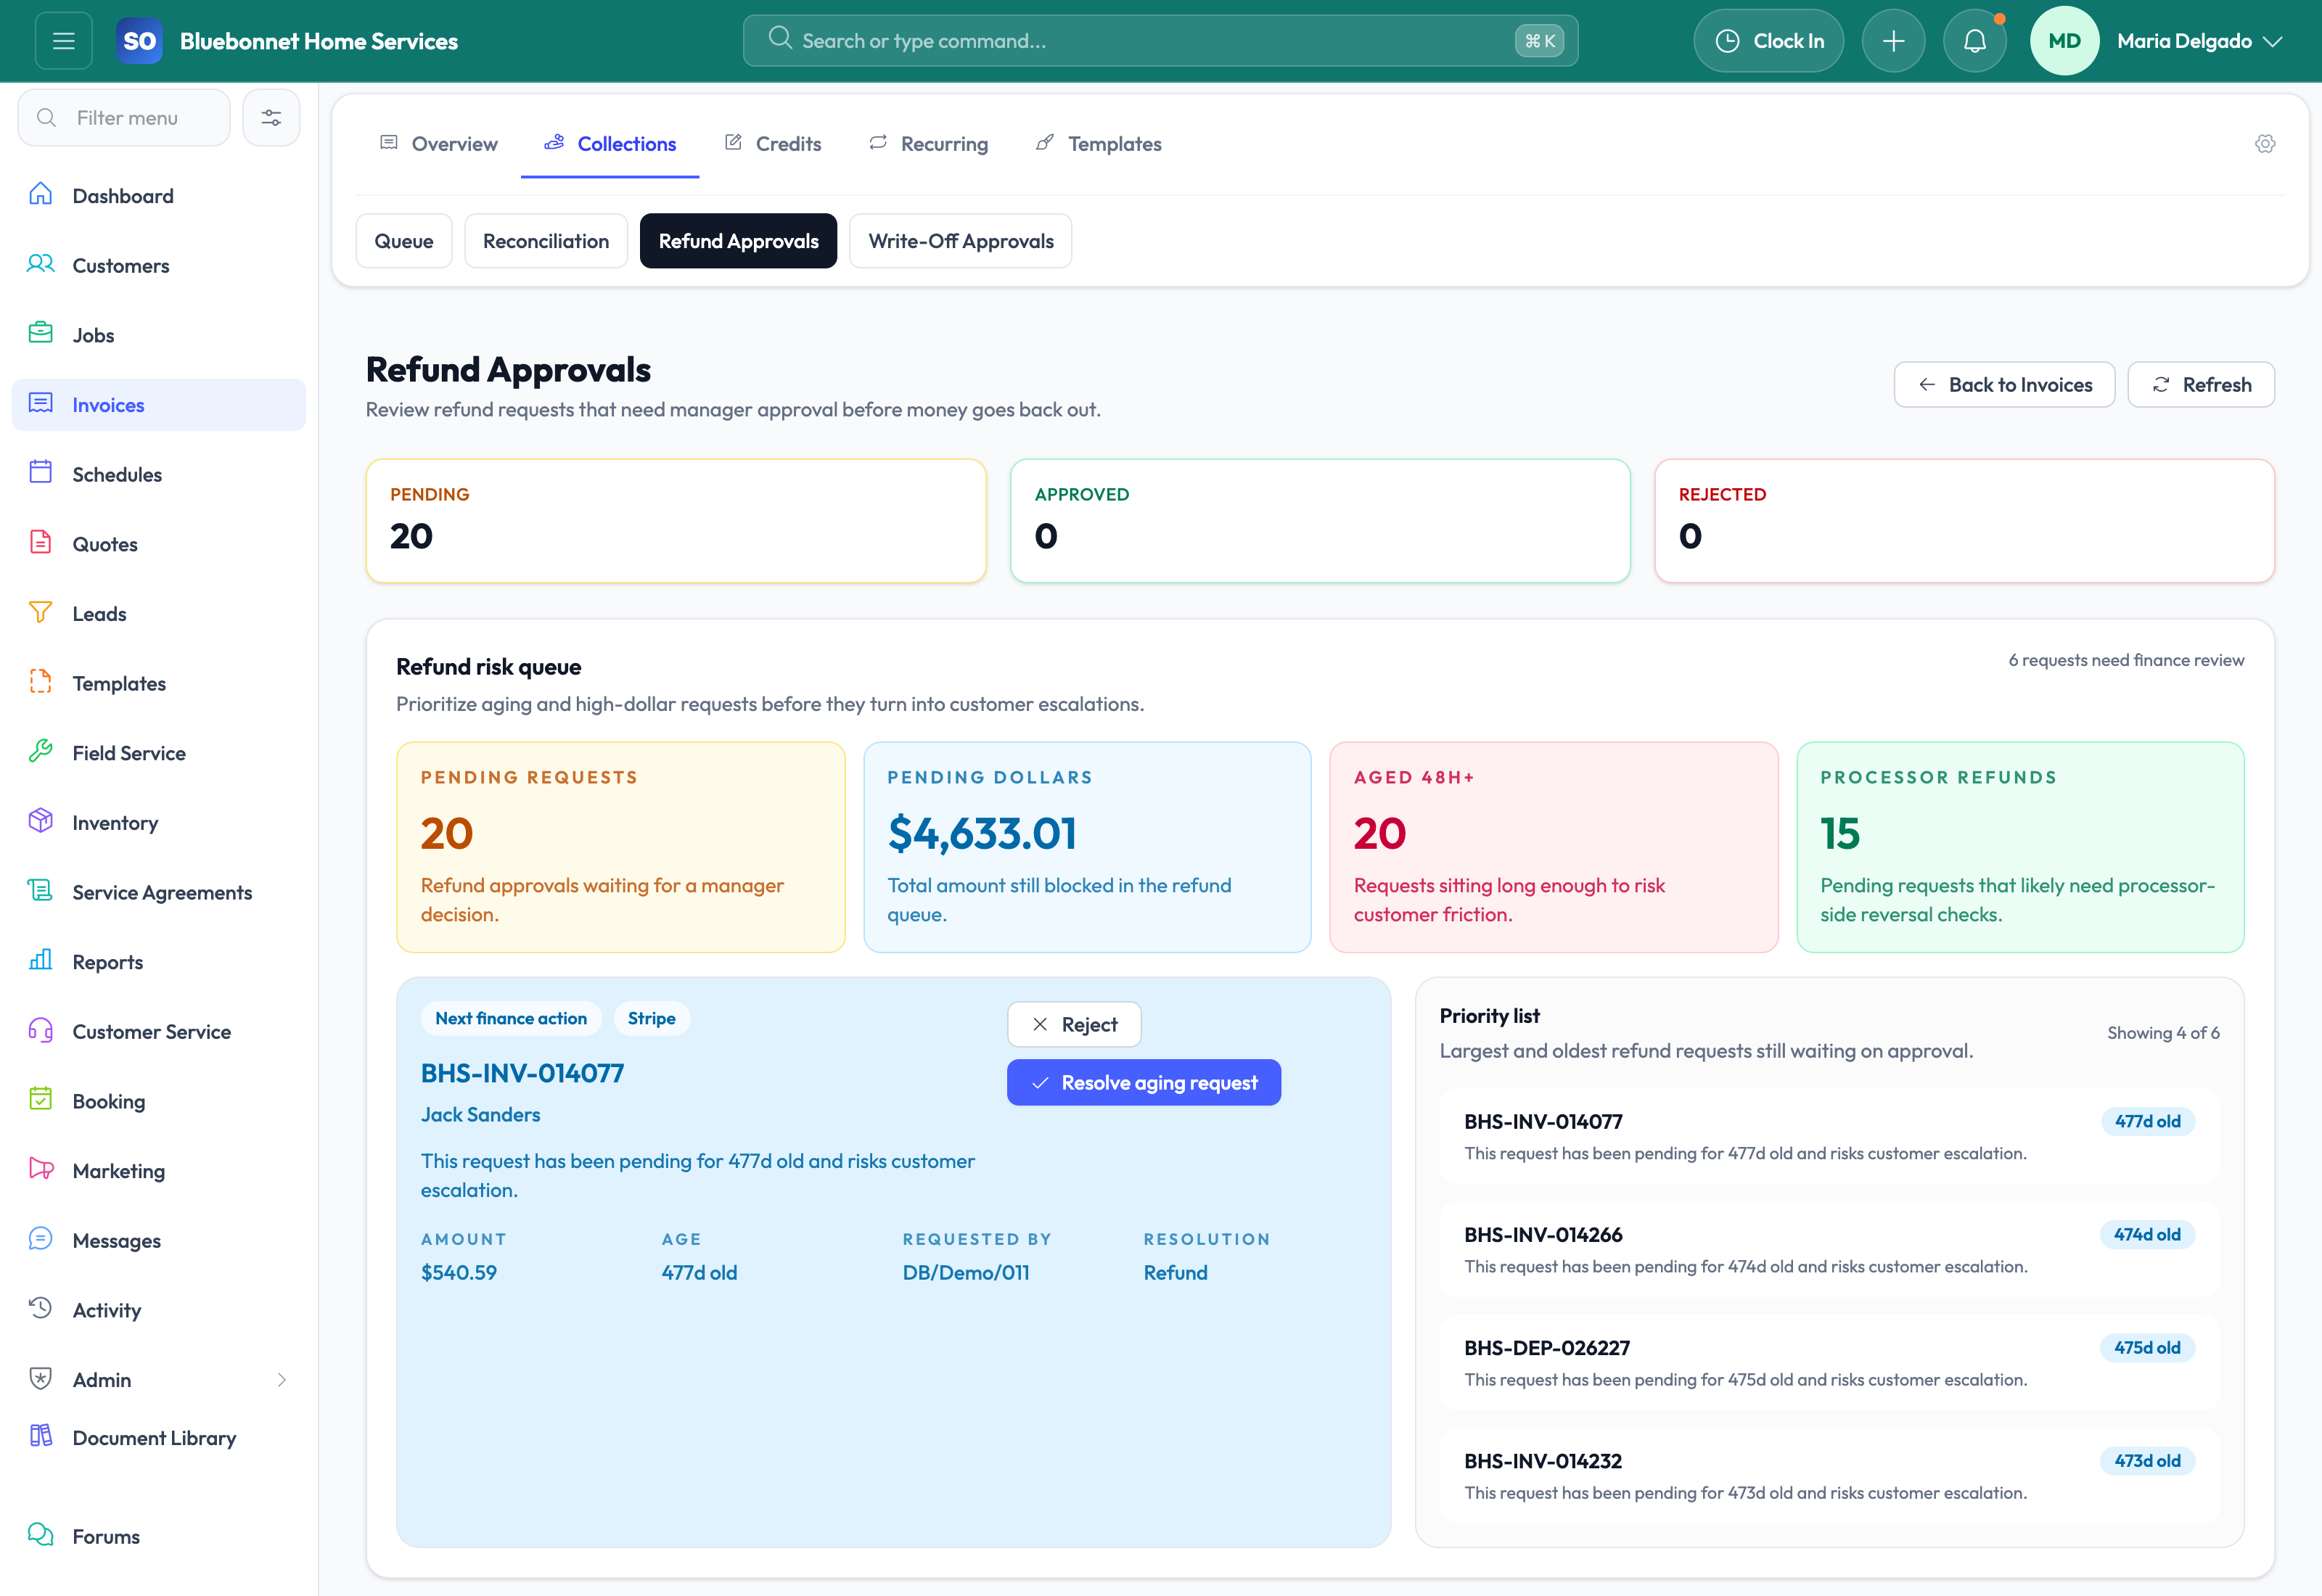The width and height of the screenshot is (2322, 1596).
Task: Click Resolve aging request button
Action: coord(1144,1083)
